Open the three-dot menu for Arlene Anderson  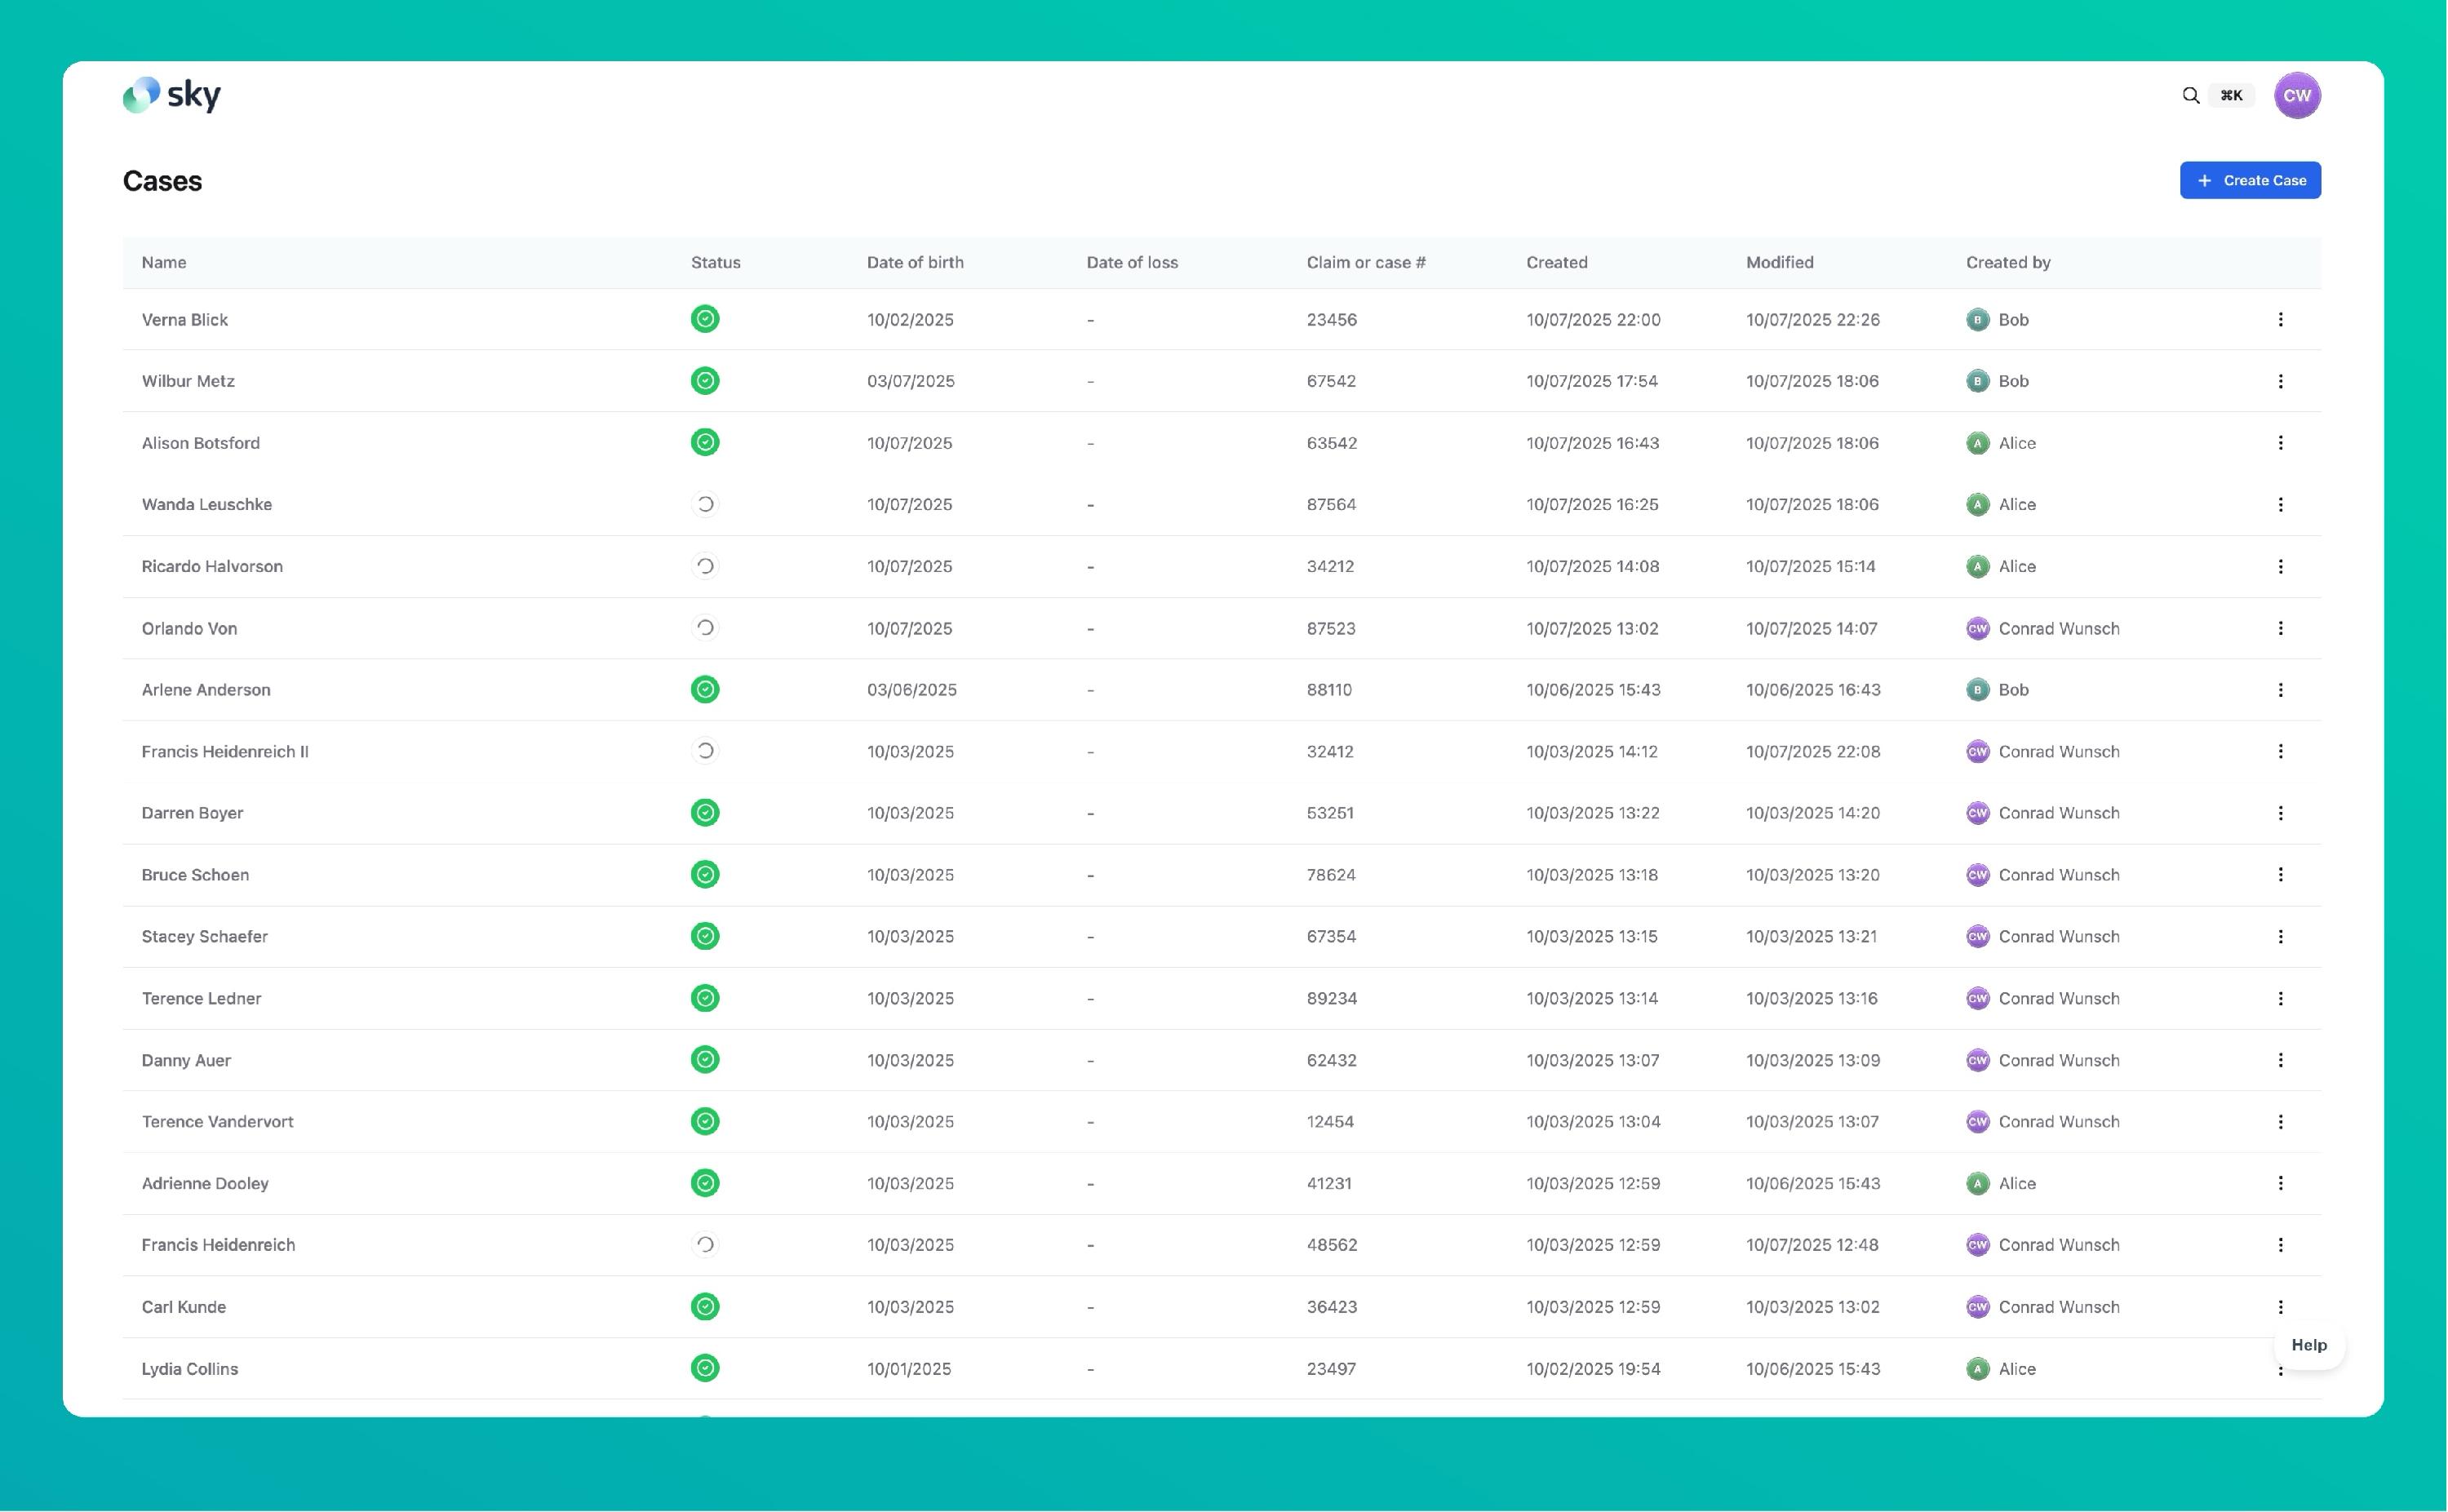(x=2280, y=690)
